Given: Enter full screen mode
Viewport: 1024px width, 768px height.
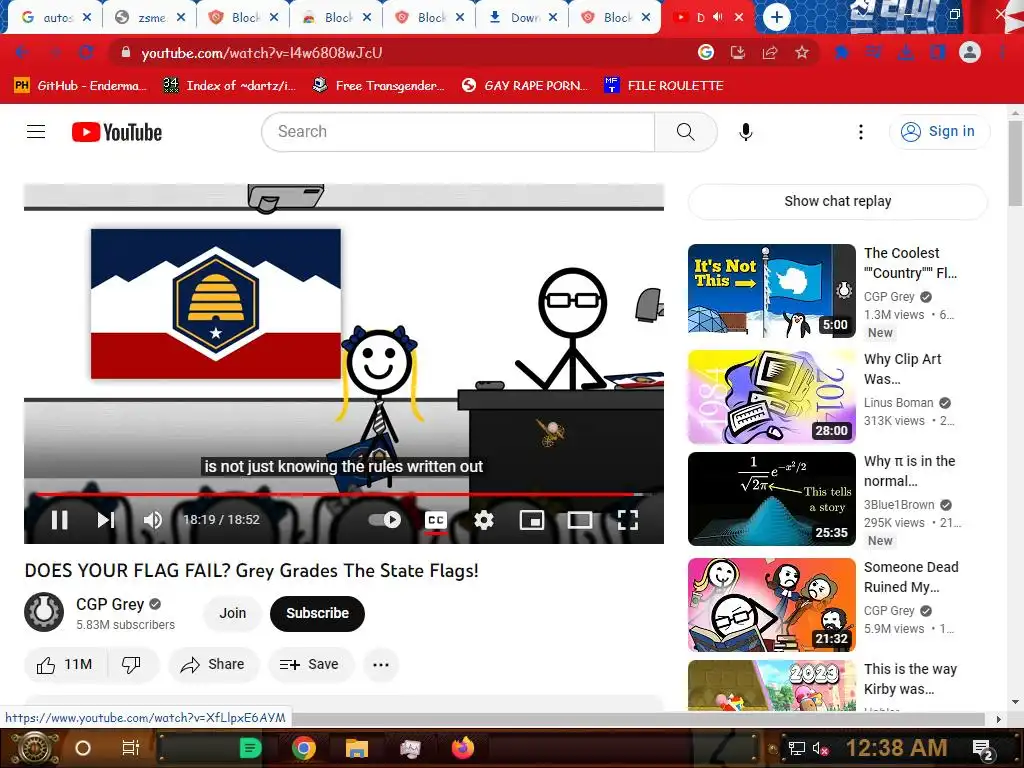Looking at the screenshot, I should coord(628,520).
